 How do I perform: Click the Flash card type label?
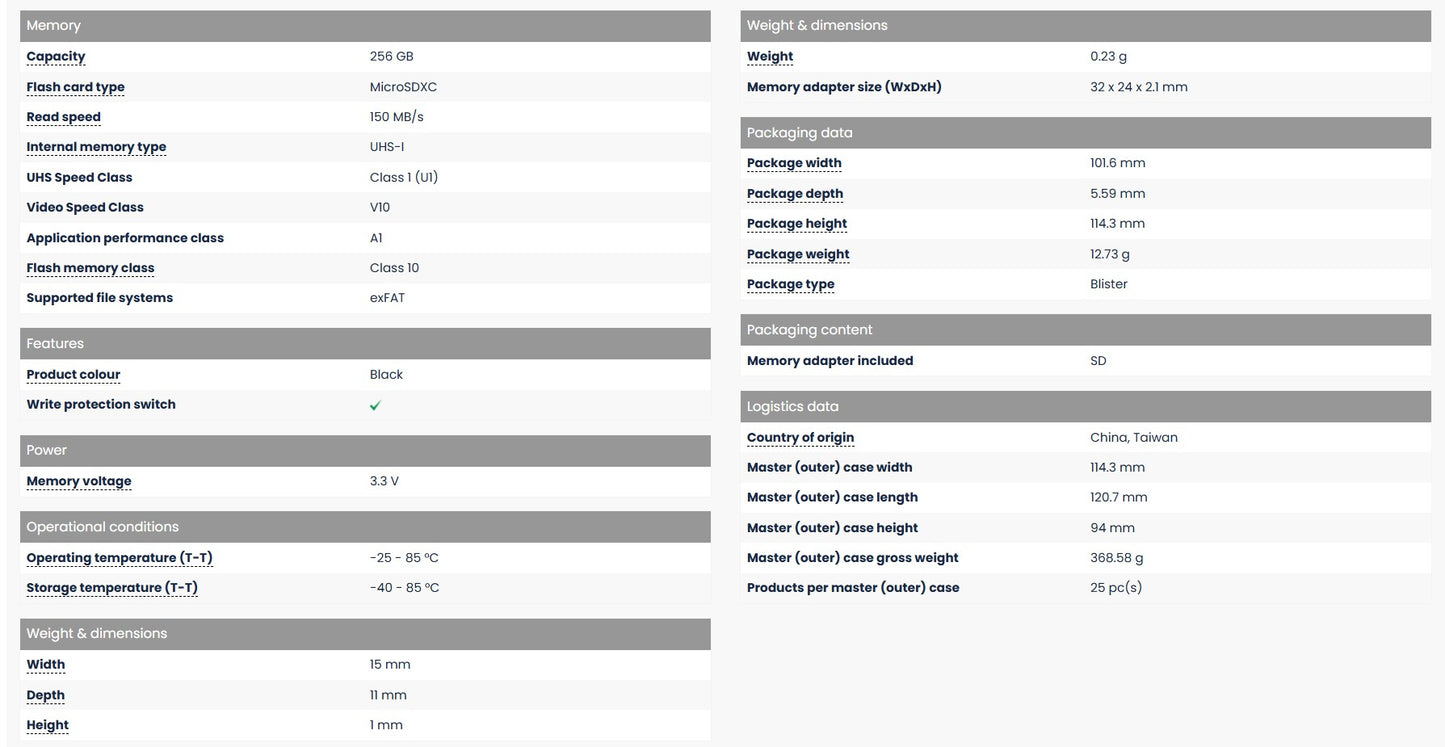(x=76, y=87)
